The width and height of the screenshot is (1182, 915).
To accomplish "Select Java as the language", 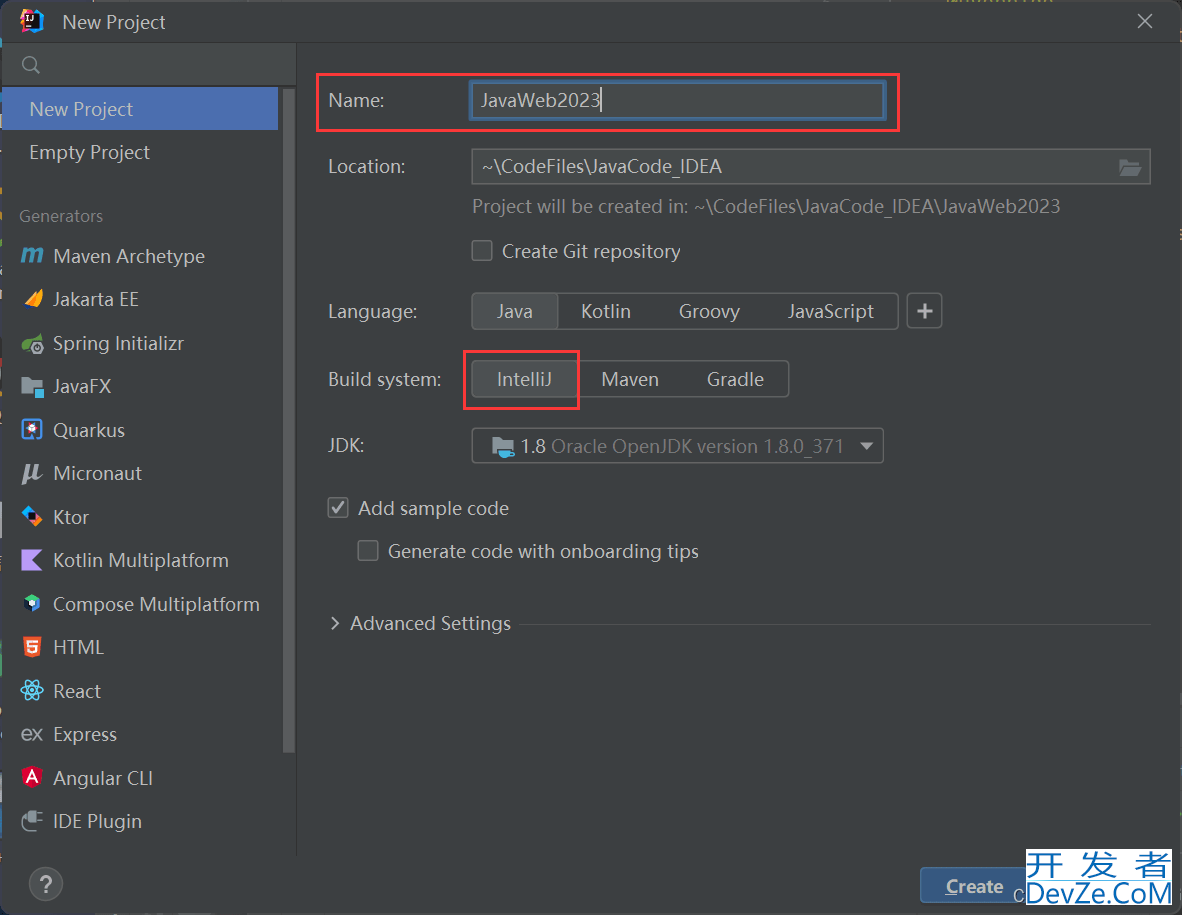I will 515,311.
